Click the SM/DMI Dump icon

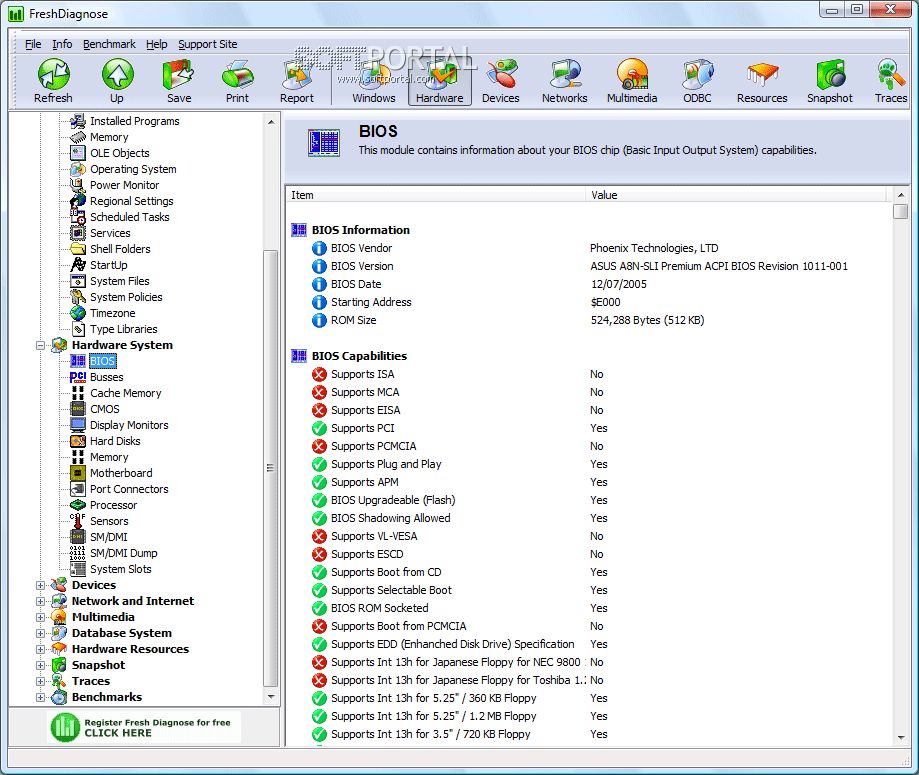tap(78, 553)
